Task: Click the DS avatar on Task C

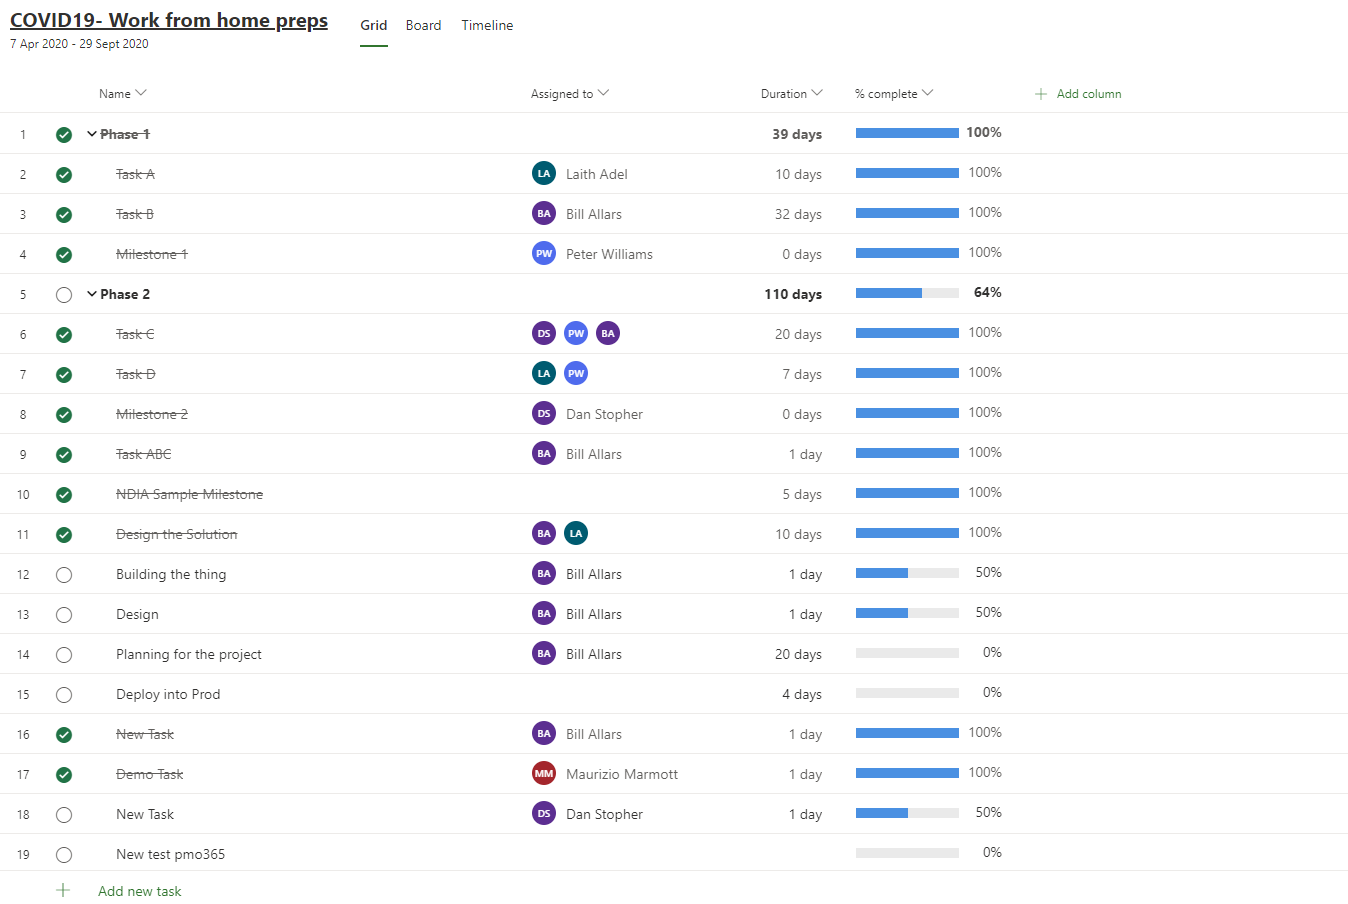Action: [x=543, y=333]
